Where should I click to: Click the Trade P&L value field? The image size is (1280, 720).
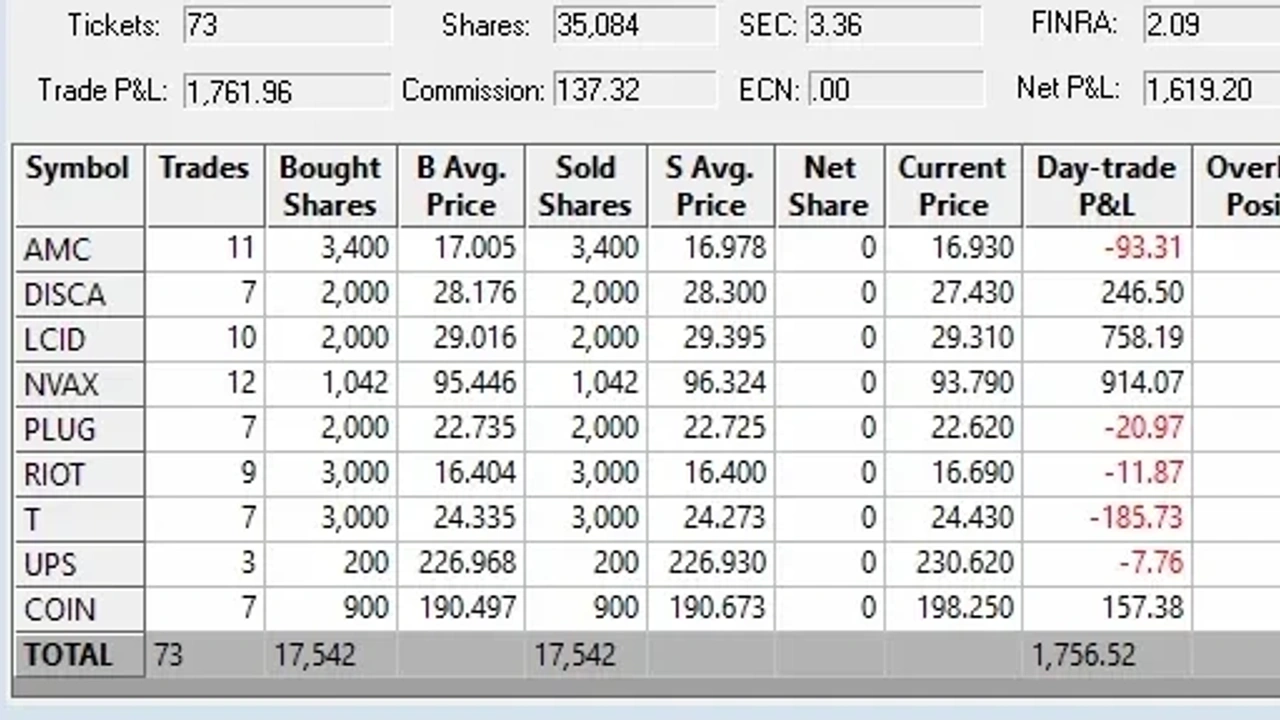click(287, 91)
